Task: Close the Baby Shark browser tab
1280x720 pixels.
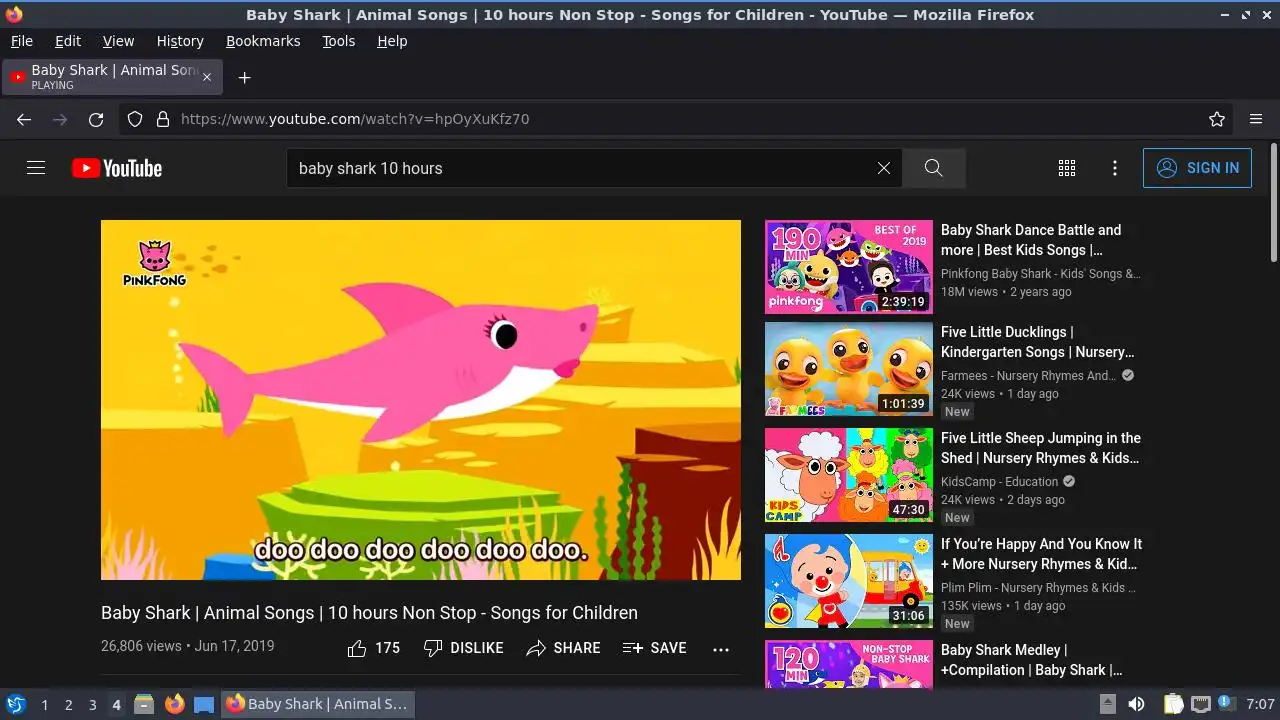Action: pos(207,77)
